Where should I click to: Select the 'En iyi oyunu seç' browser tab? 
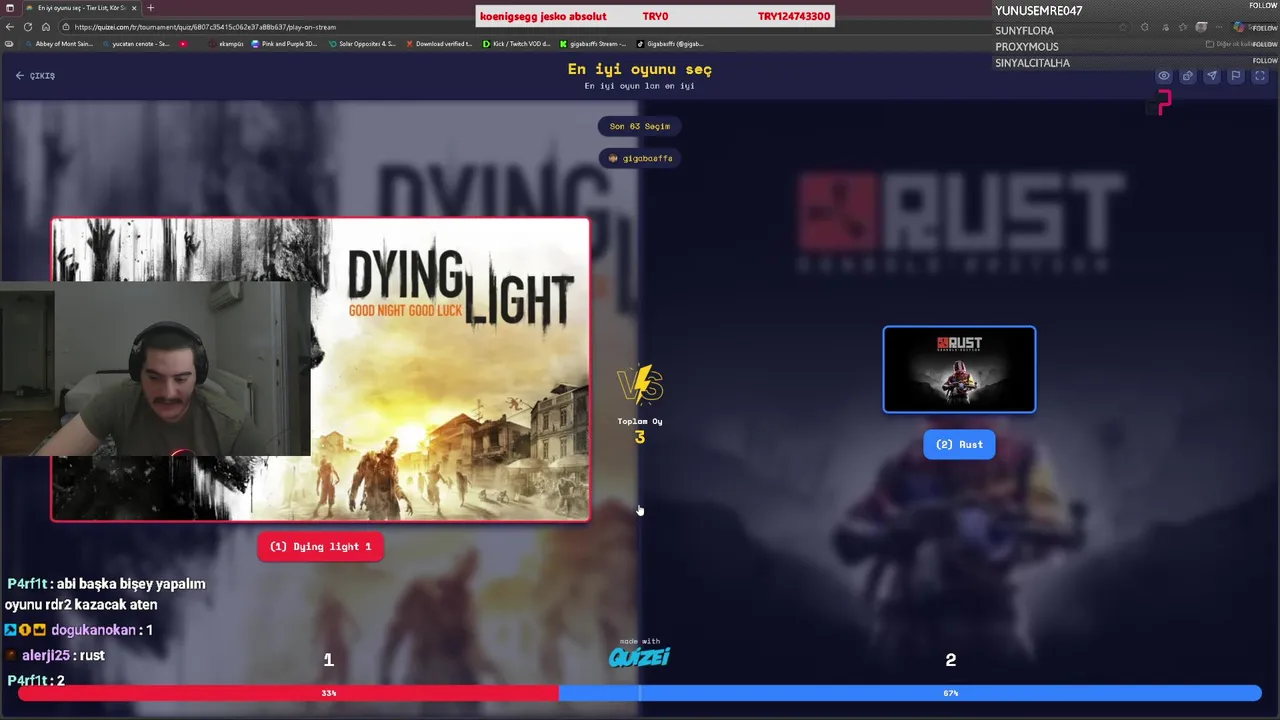click(x=80, y=8)
